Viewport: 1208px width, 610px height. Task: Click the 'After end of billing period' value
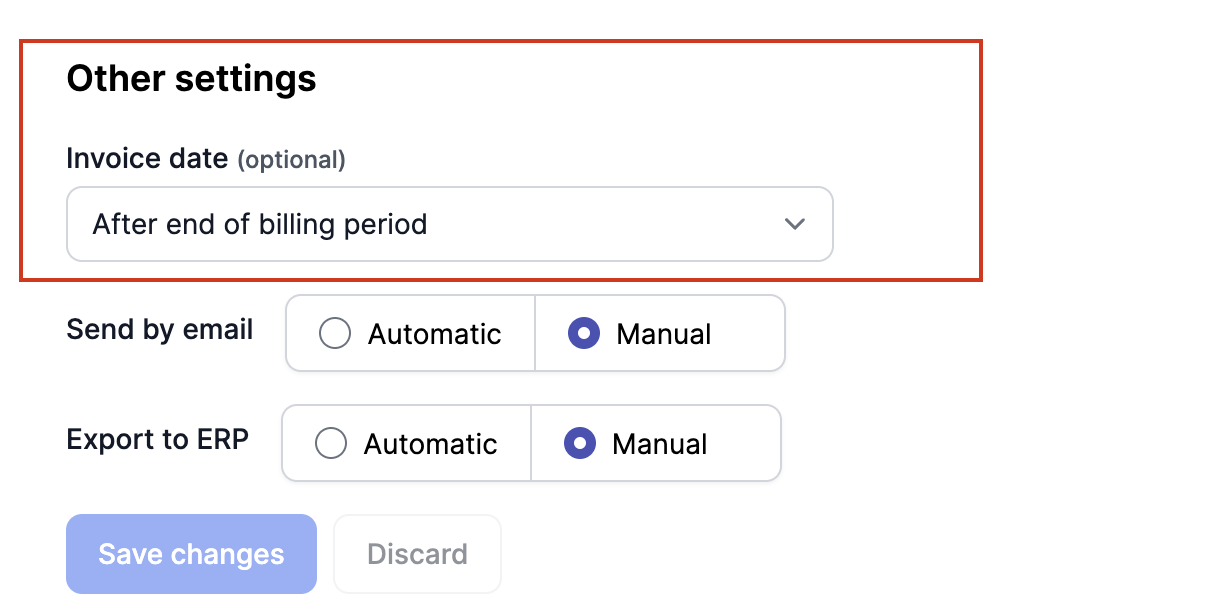pos(260,224)
